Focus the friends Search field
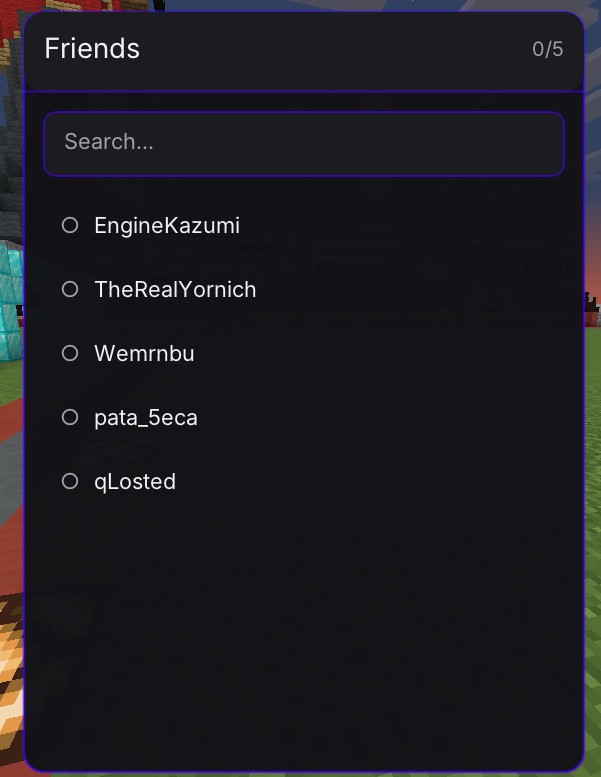Image resolution: width=601 pixels, height=777 pixels. click(304, 143)
